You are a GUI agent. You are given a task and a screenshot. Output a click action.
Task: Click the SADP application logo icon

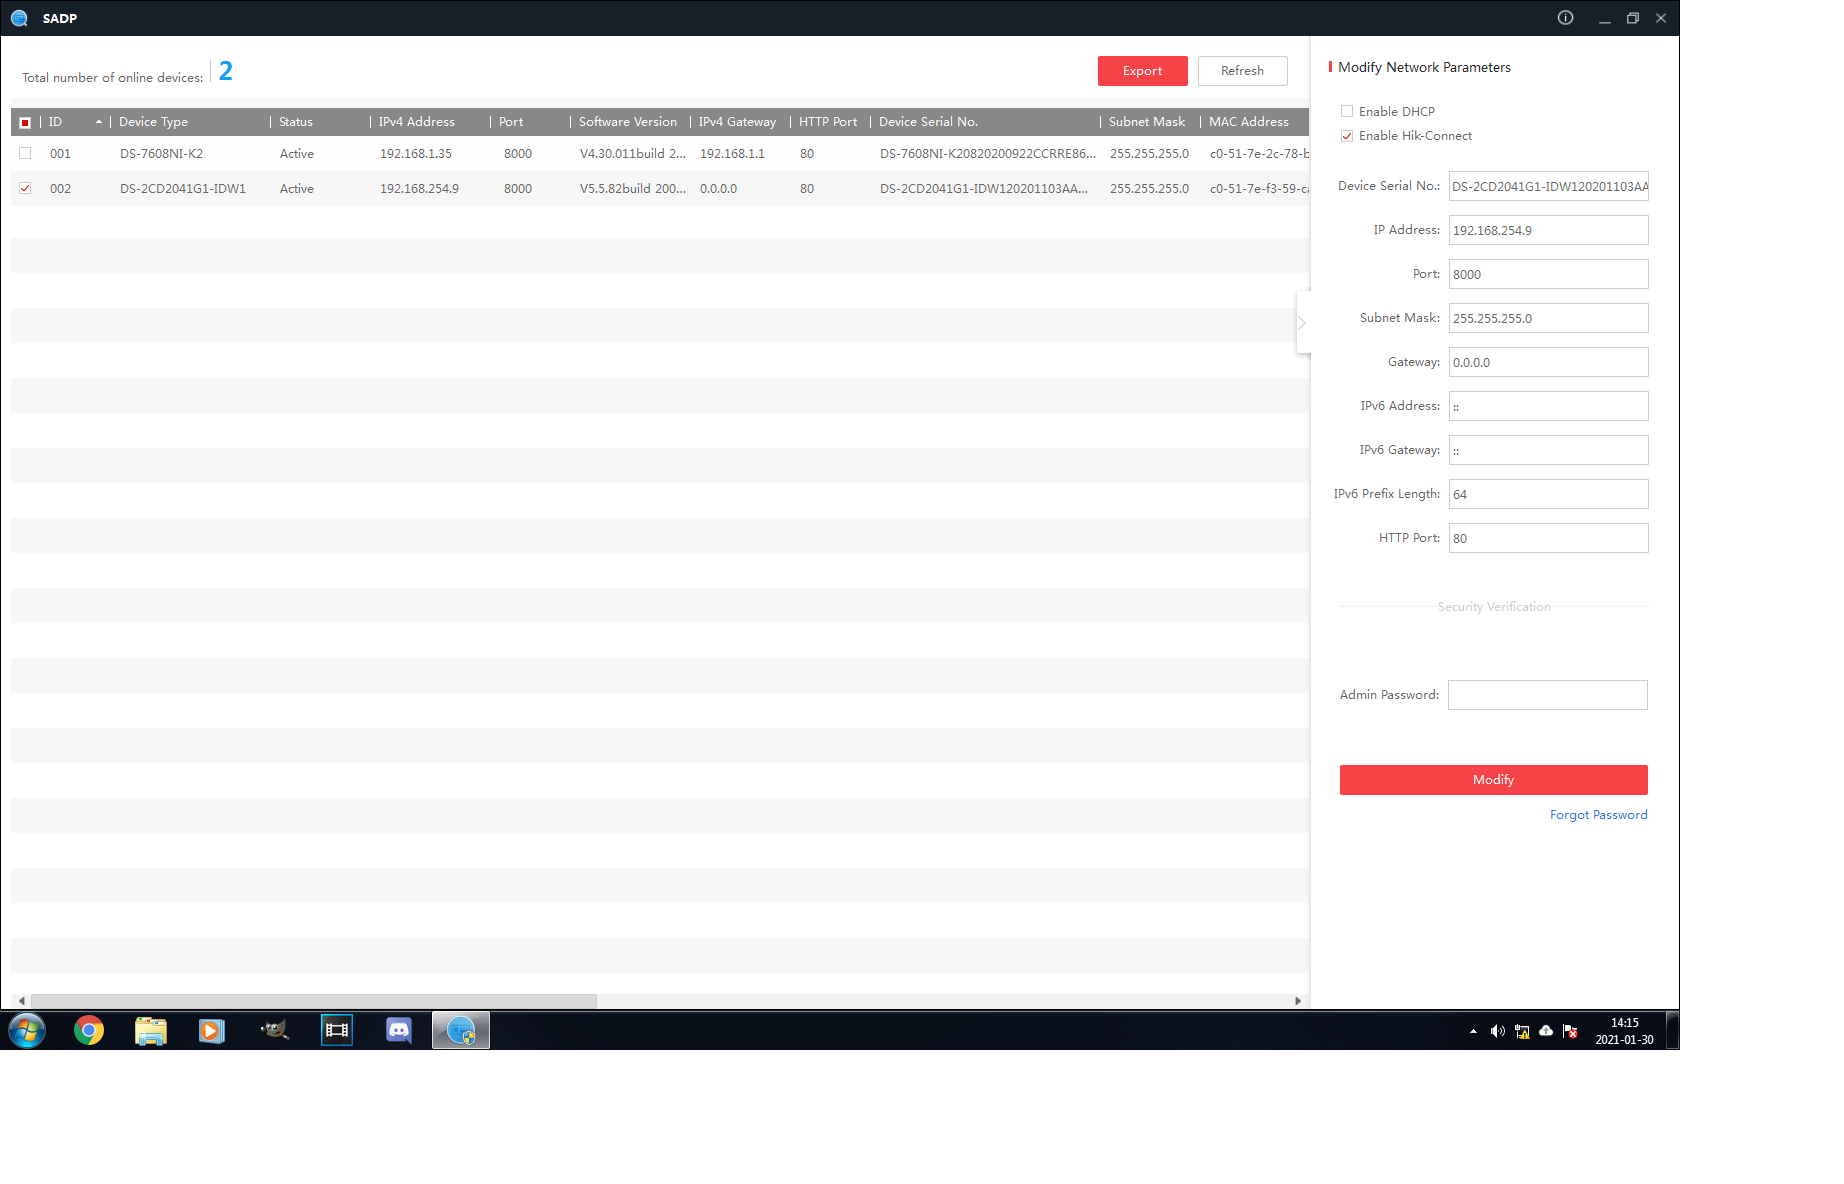click(19, 18)
